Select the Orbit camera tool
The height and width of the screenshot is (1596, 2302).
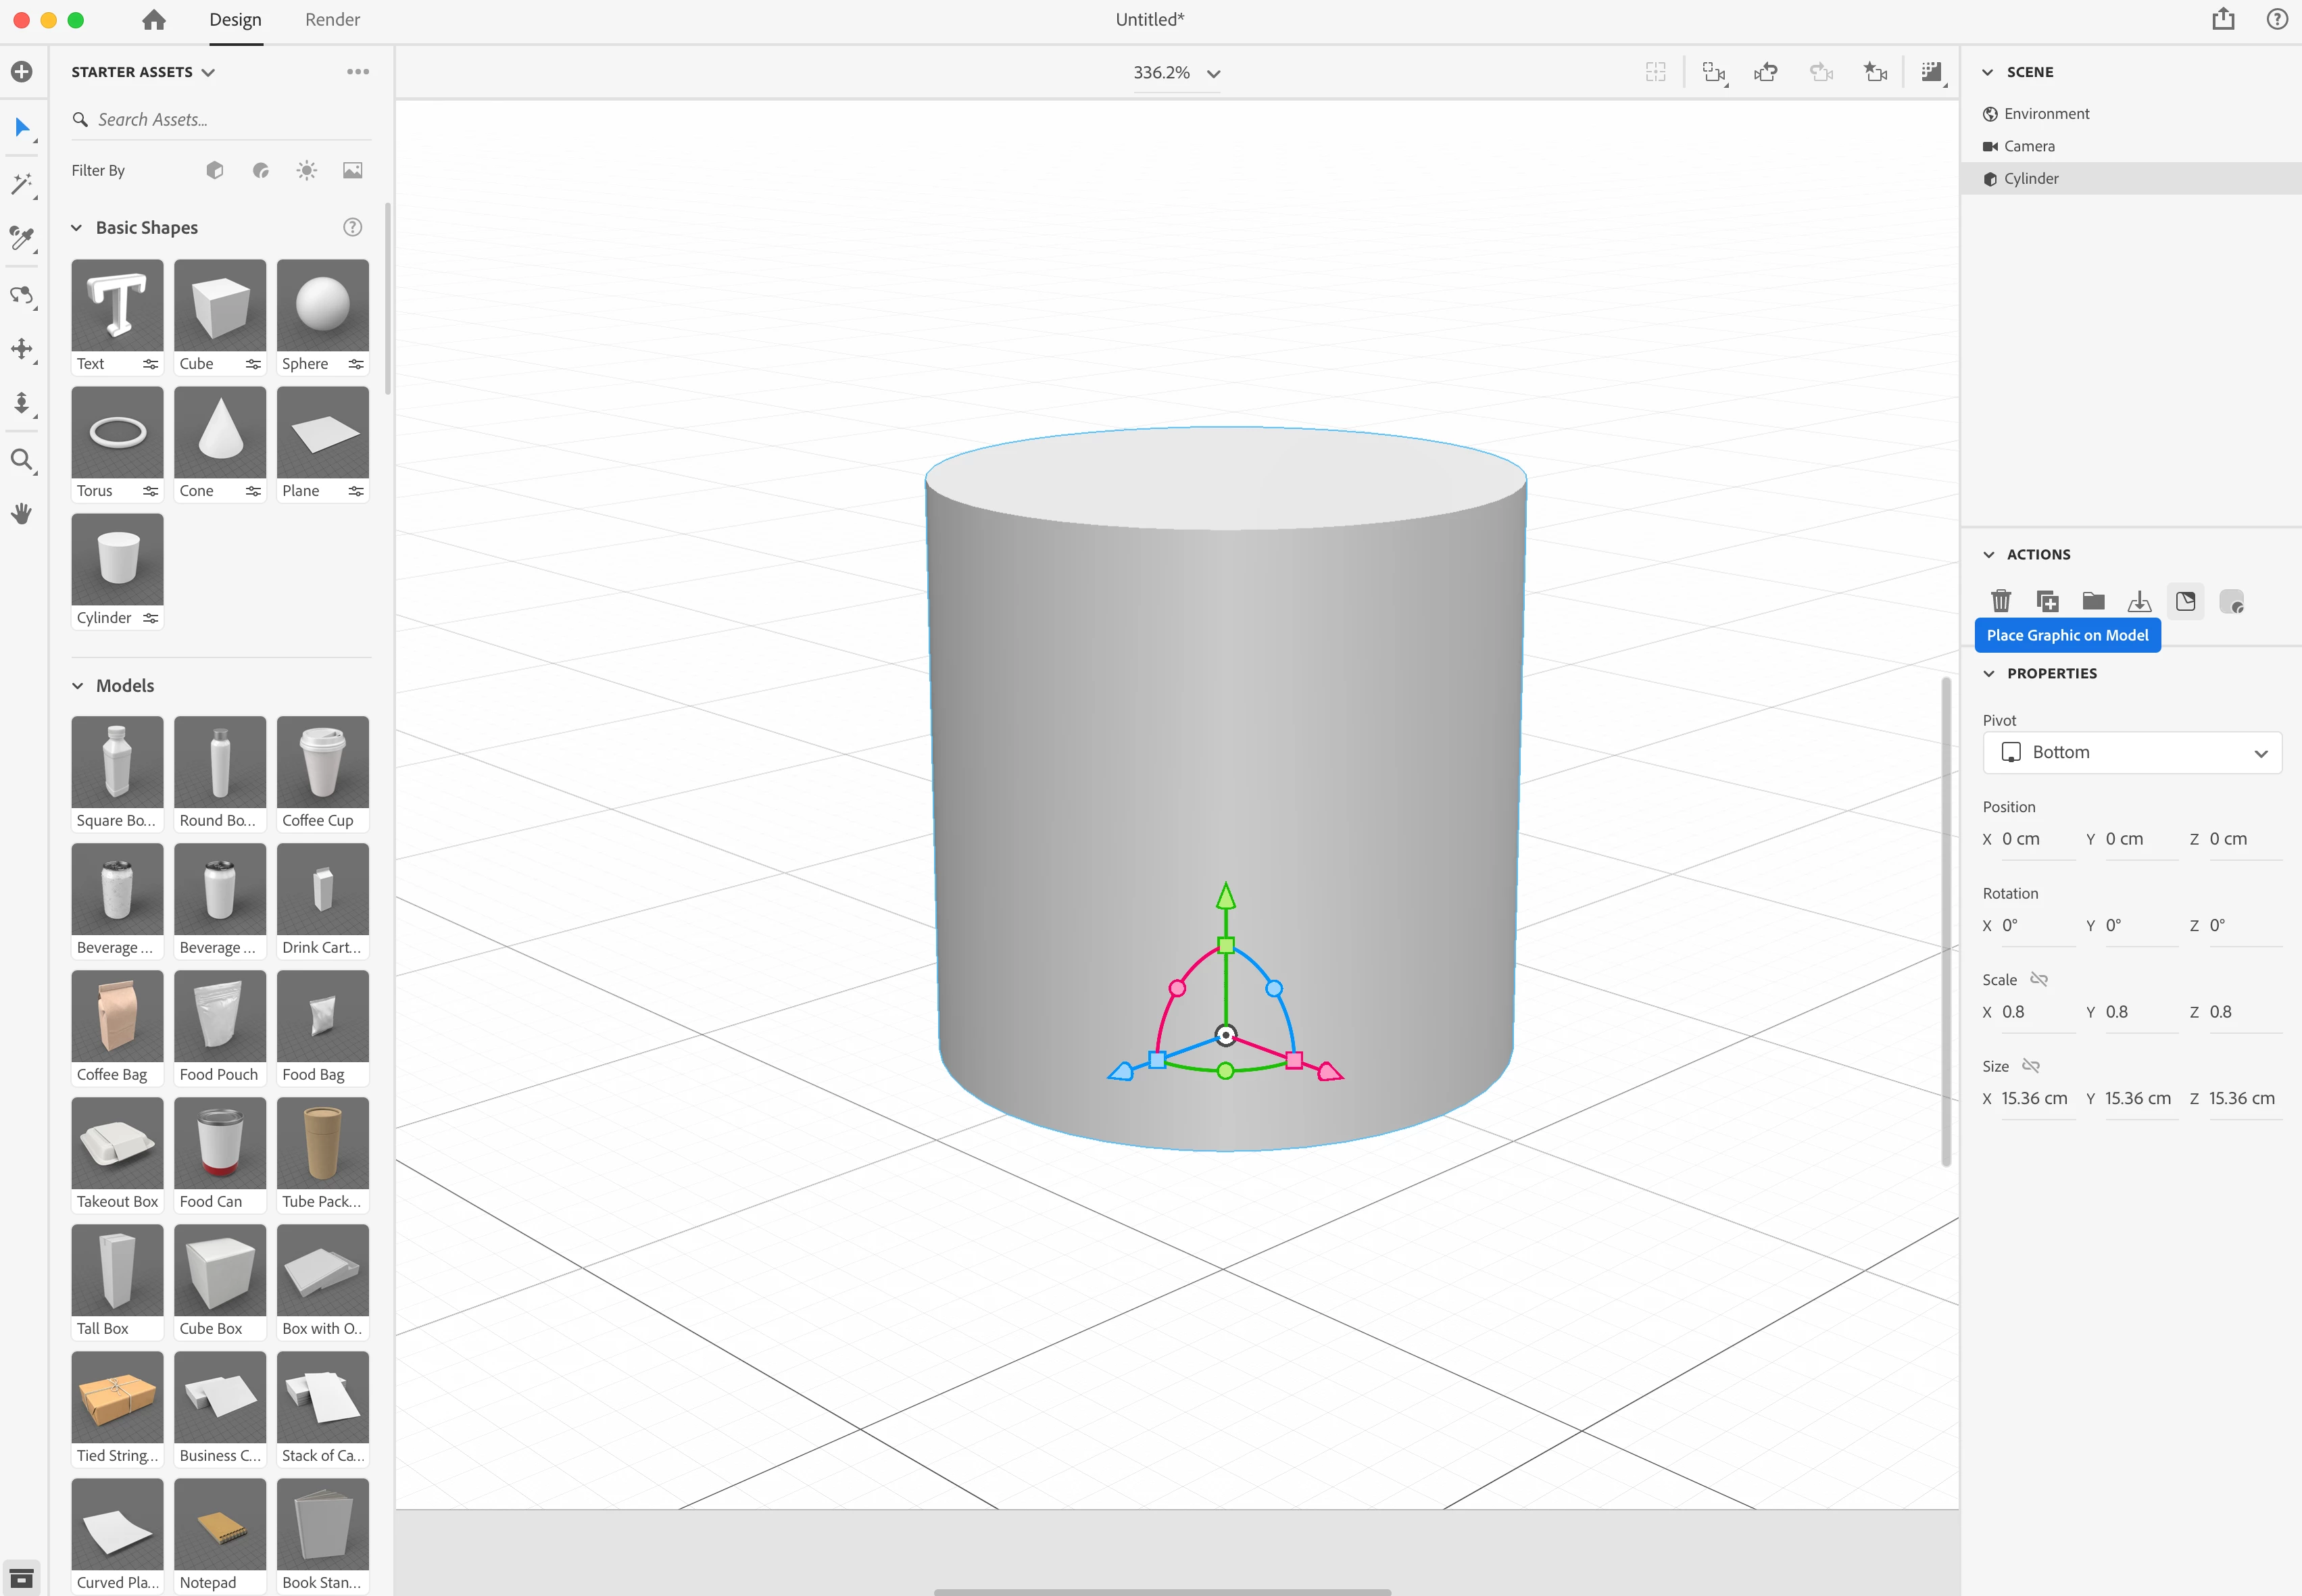(21, 295)
